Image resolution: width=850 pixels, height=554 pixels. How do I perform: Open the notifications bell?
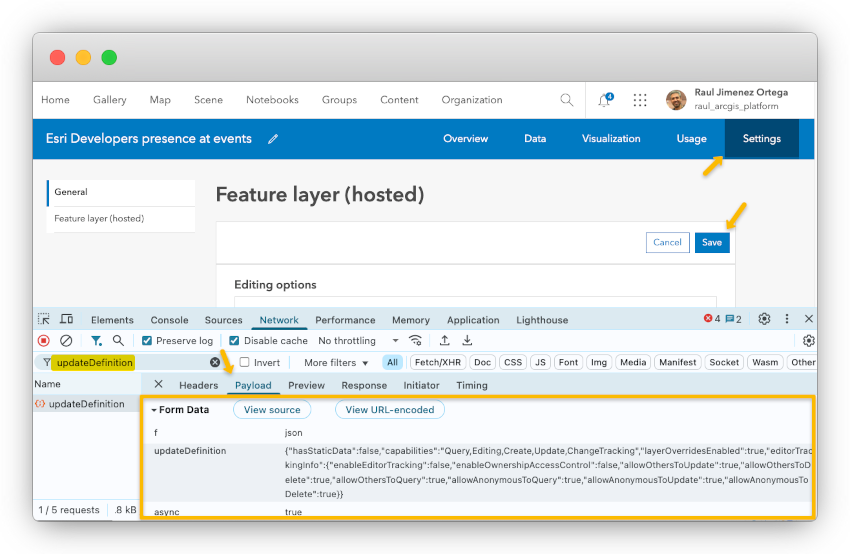click(605, 100)
